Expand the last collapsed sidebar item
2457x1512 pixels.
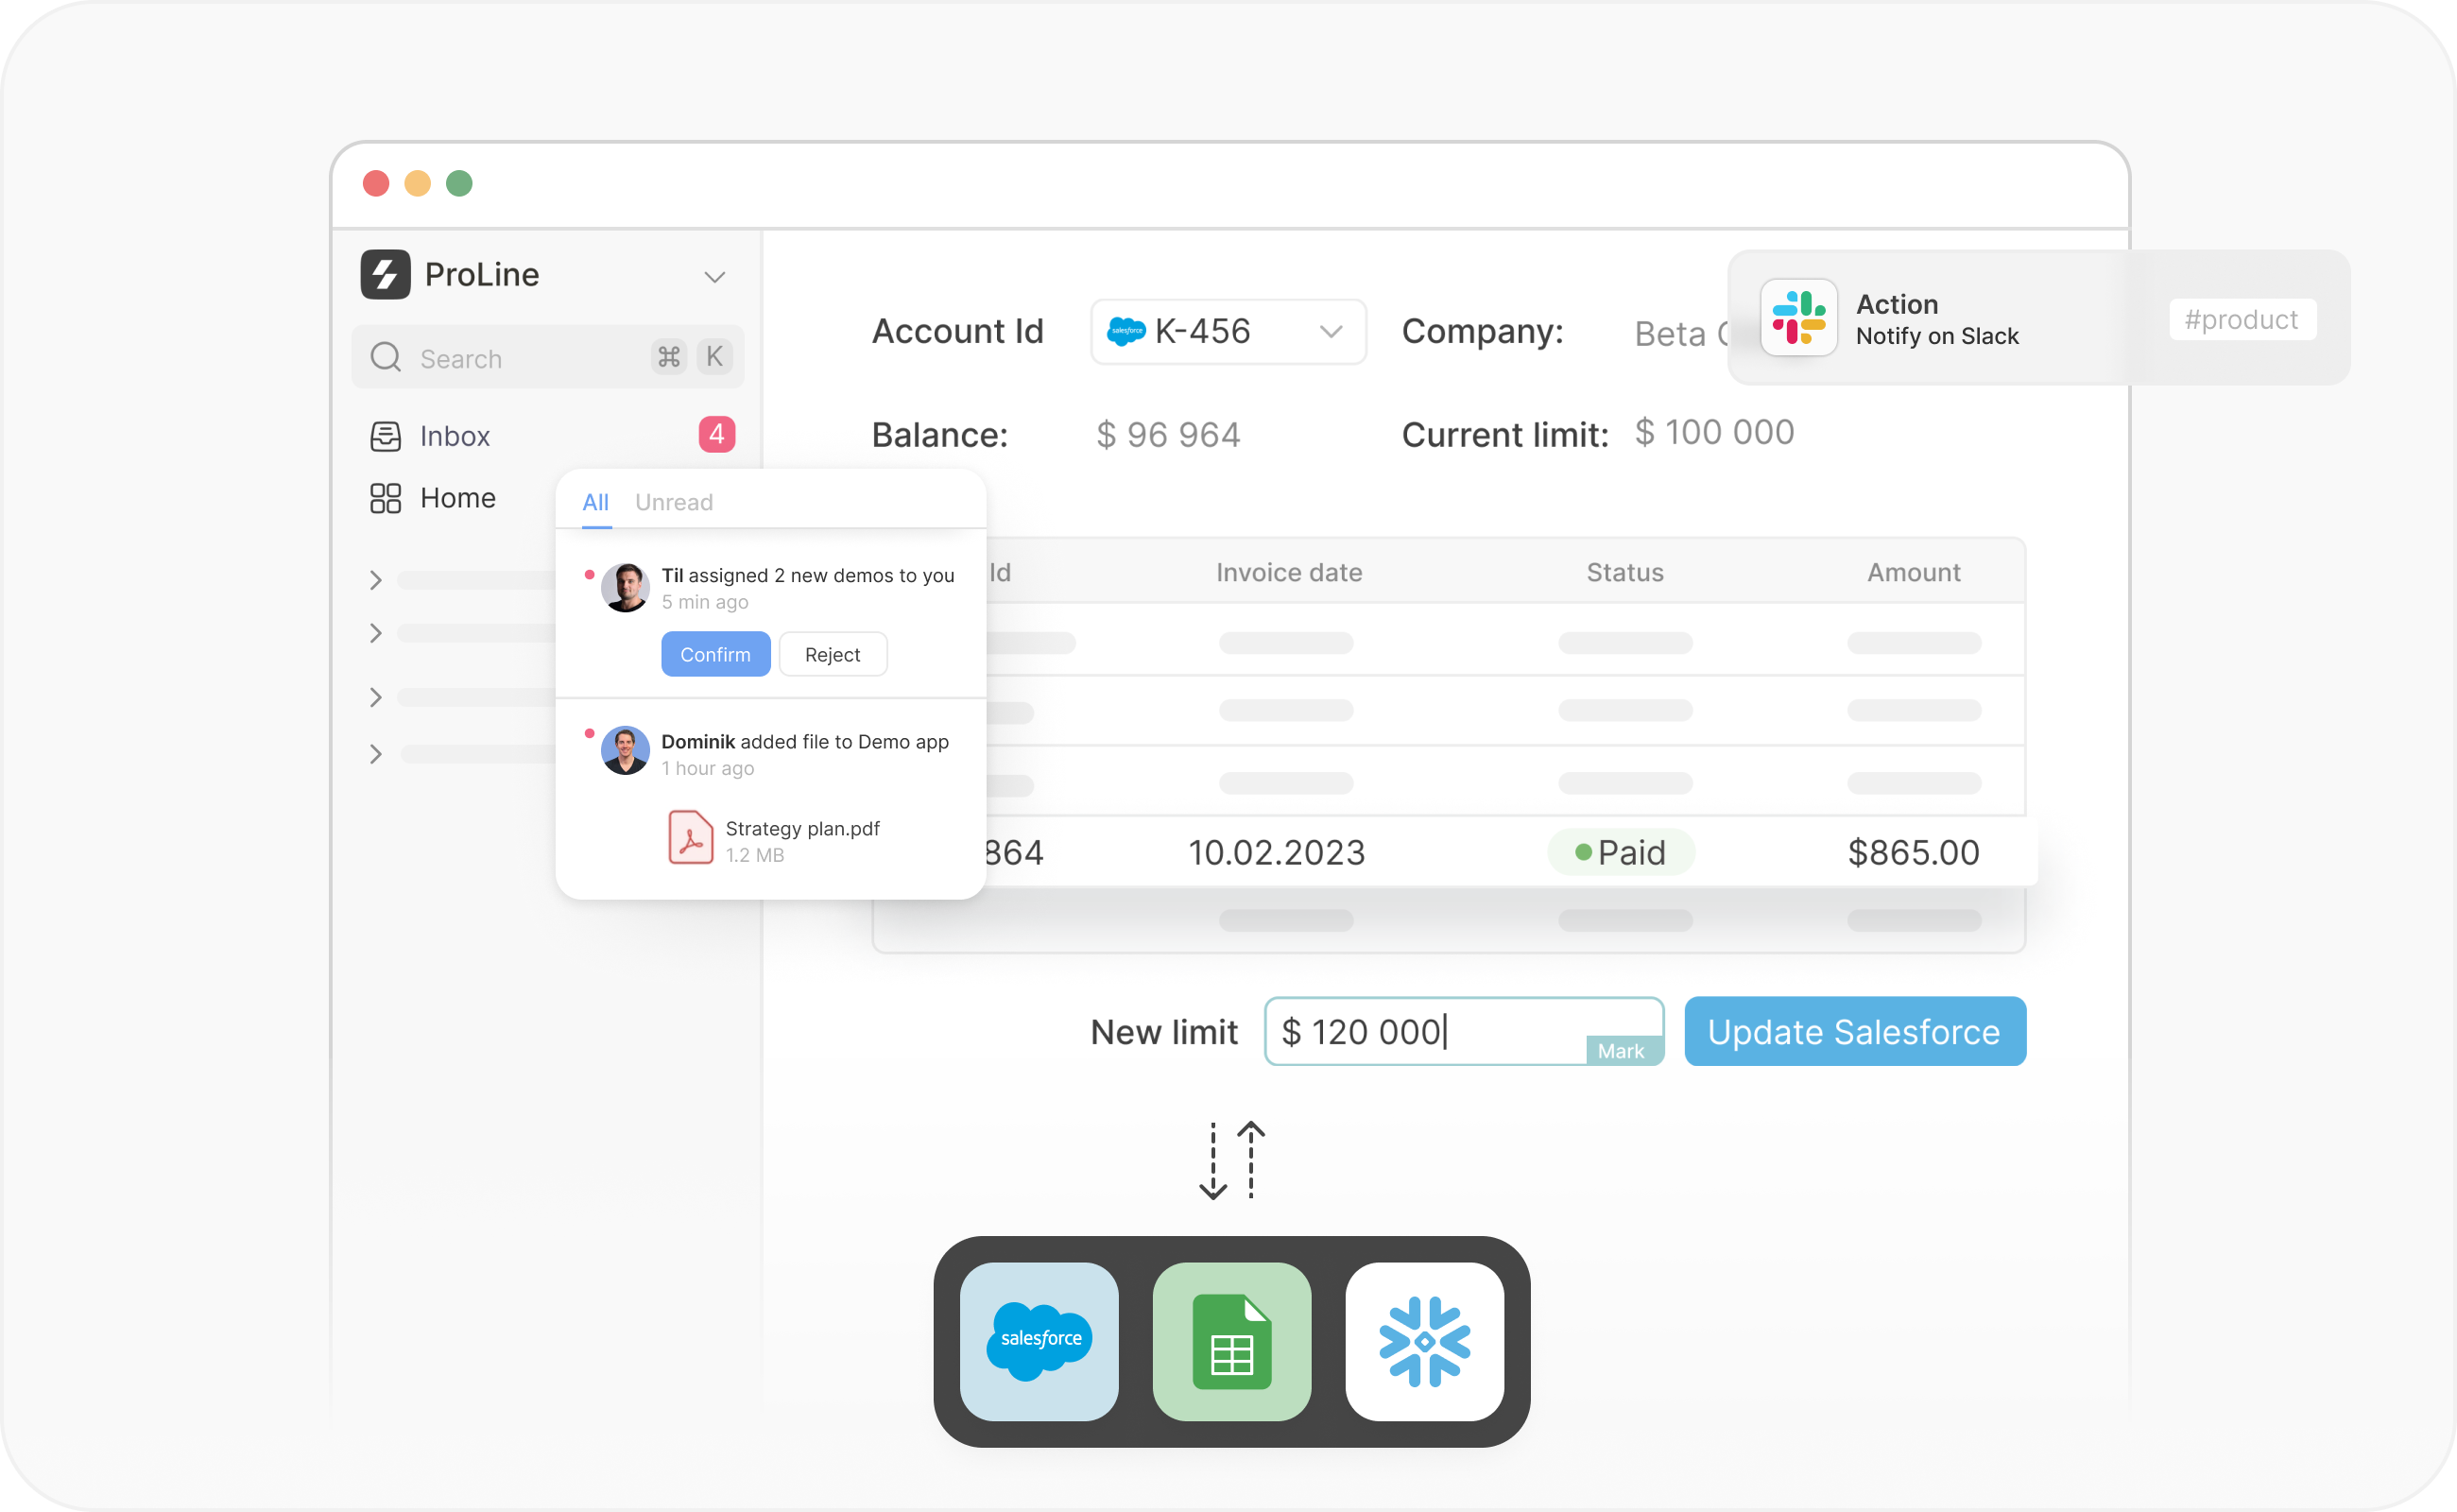376,754
